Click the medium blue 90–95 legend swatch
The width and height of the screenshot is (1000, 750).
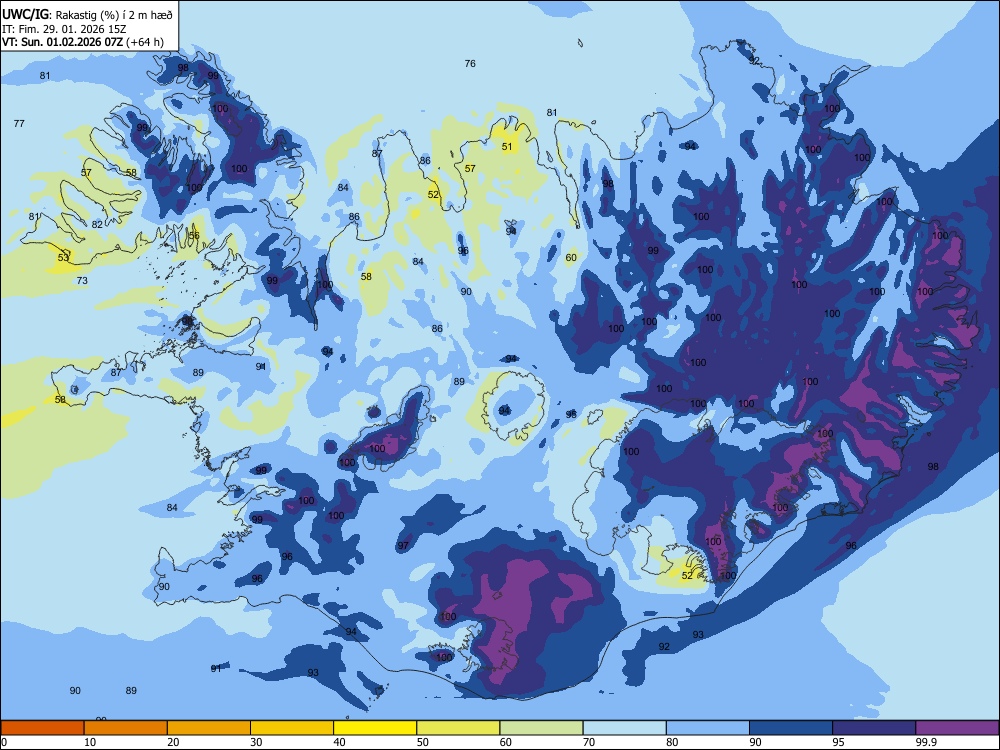pyautogui.click(x=791, y=728)
